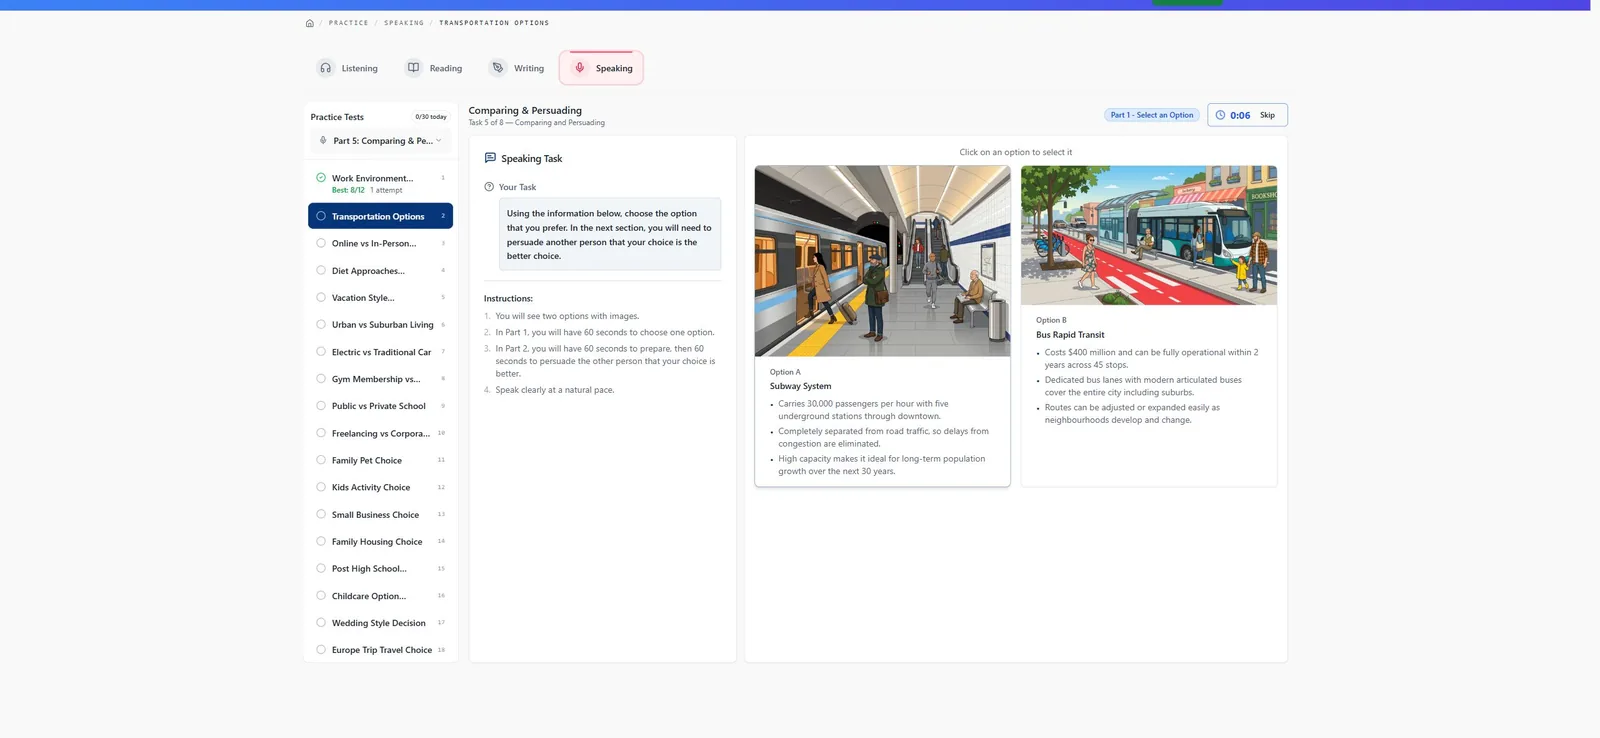Viewport: 1600px width, 738px height.
Task: Click the Subway System option title
Action: point(800,386)
